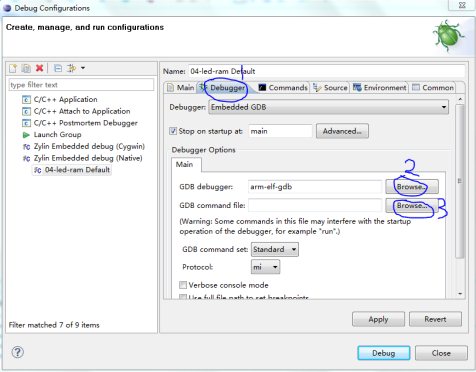
Task: Click the Collapse All icon
Action: 58,68
